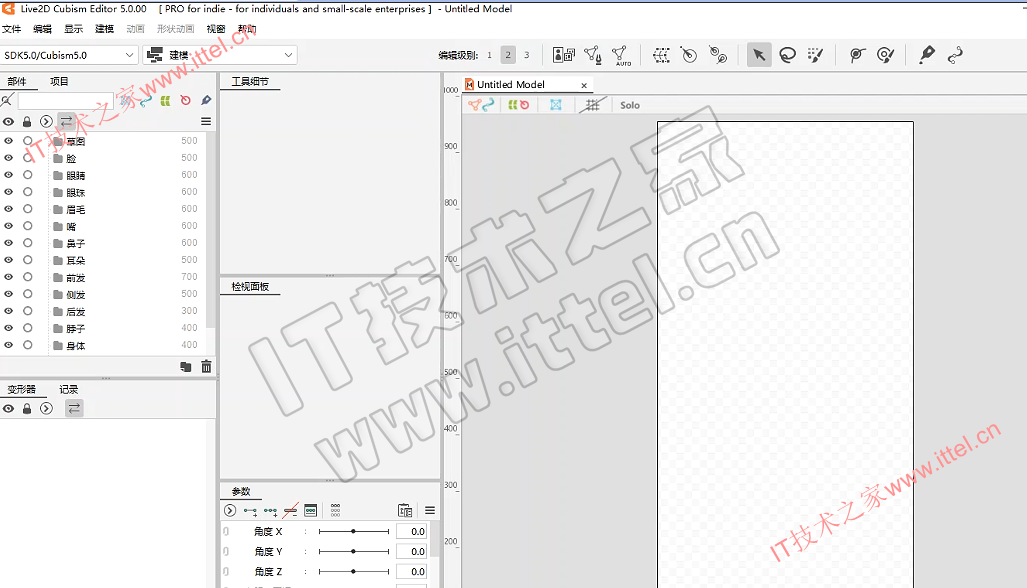Click the pen filter icon in parts panel

206,100
